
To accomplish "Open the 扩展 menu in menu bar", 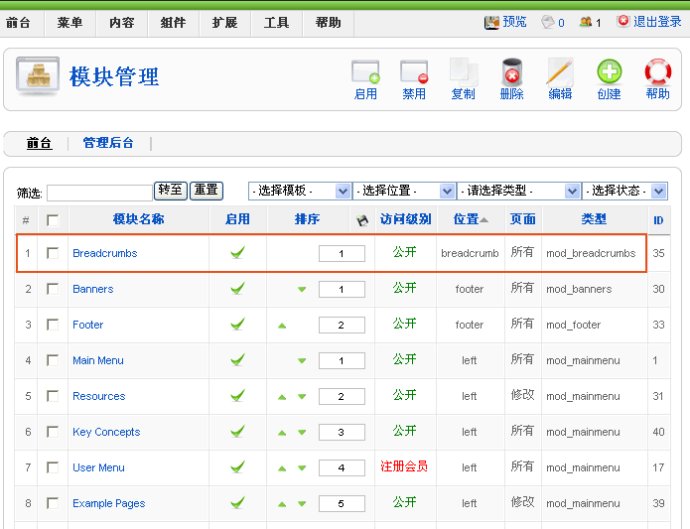I will point(225,22).
